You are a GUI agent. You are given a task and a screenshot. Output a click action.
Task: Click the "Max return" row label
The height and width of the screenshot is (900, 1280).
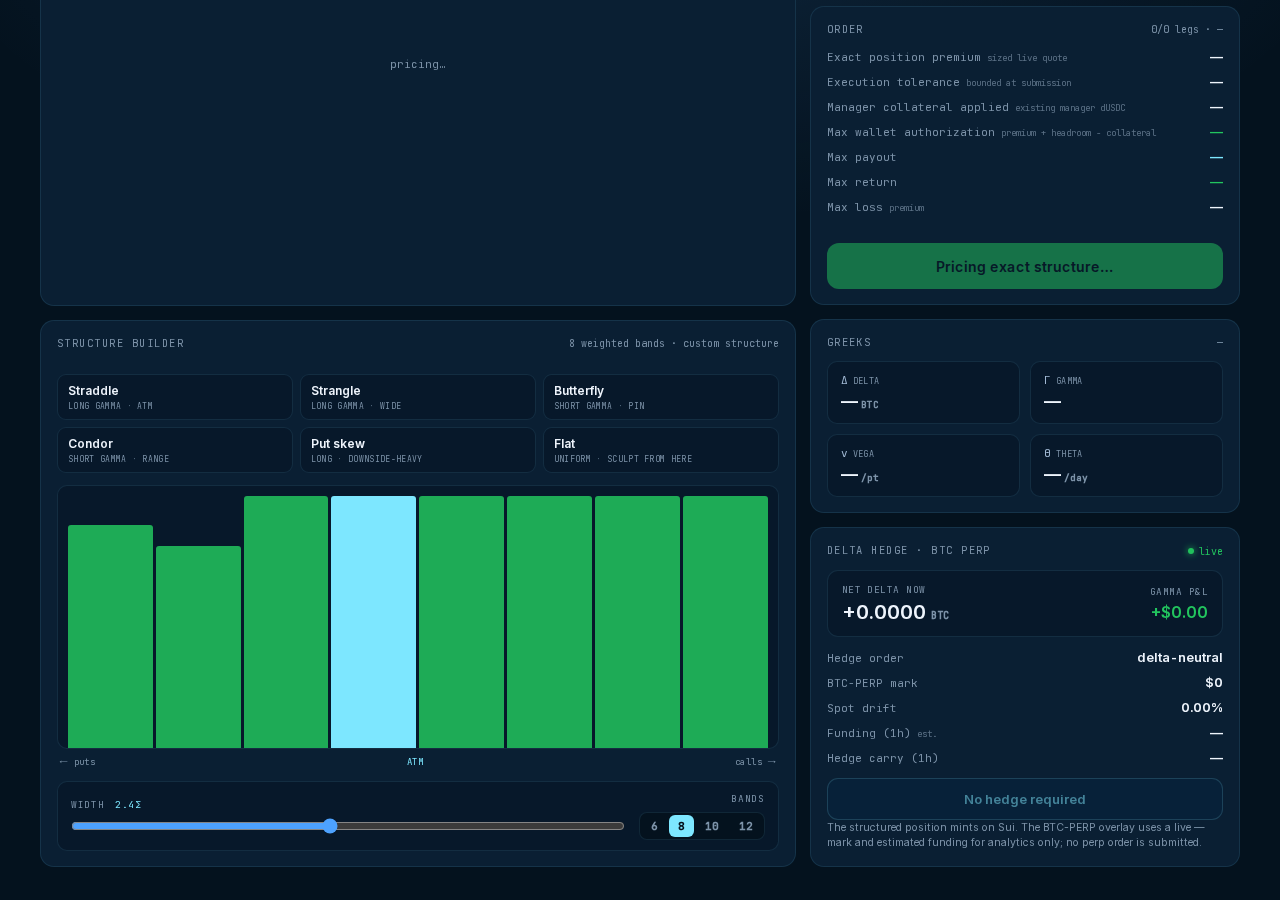tap(862, 182)
